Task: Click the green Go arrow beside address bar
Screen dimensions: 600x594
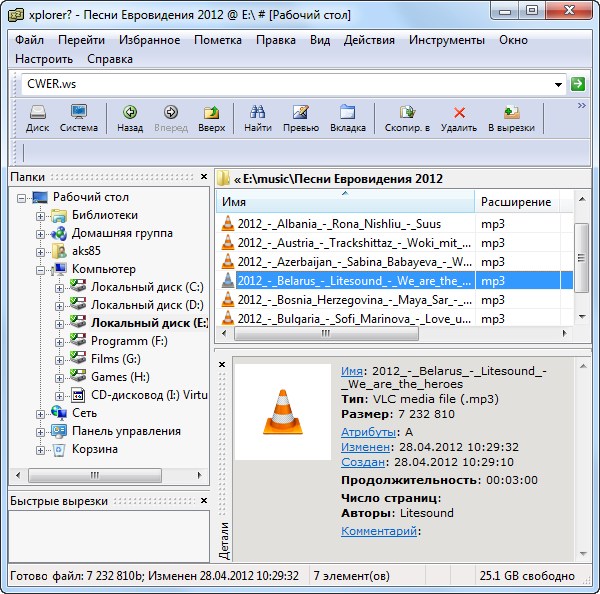Action: tap(577, 84)
